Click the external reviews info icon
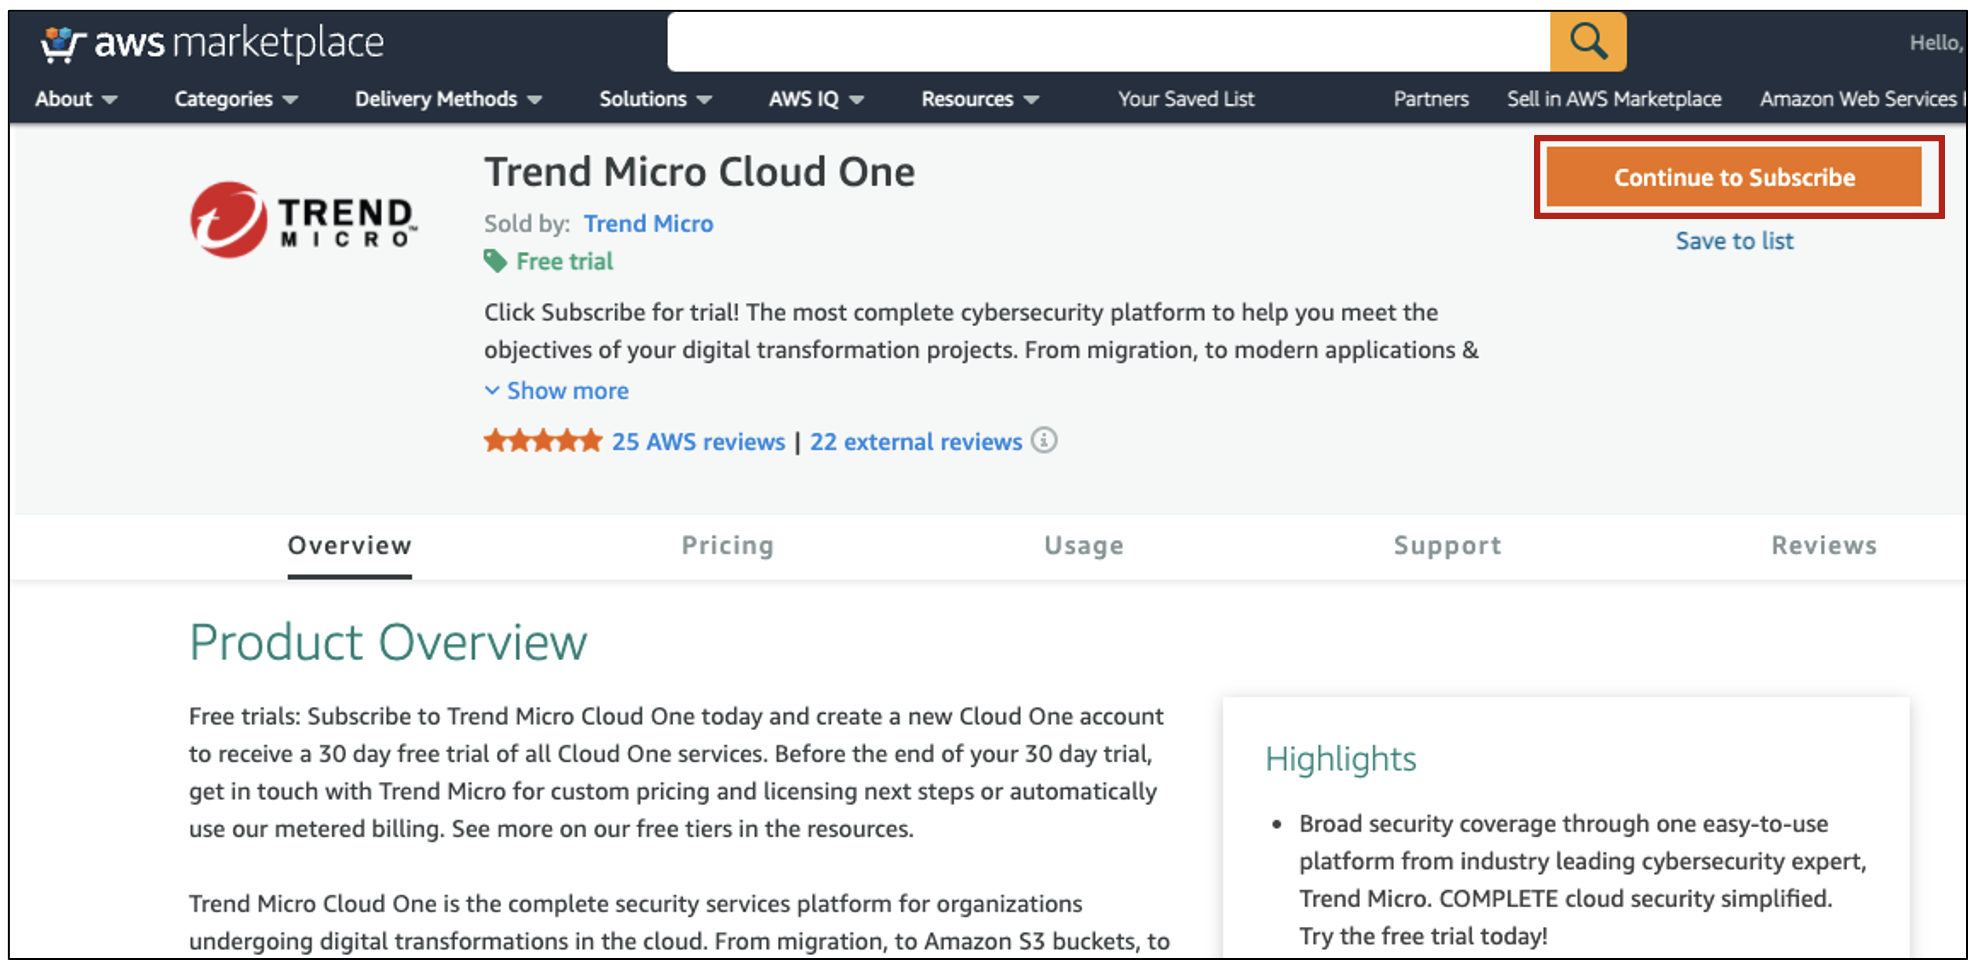The height and width of the screenshot is (968, 1974). 1044,440
